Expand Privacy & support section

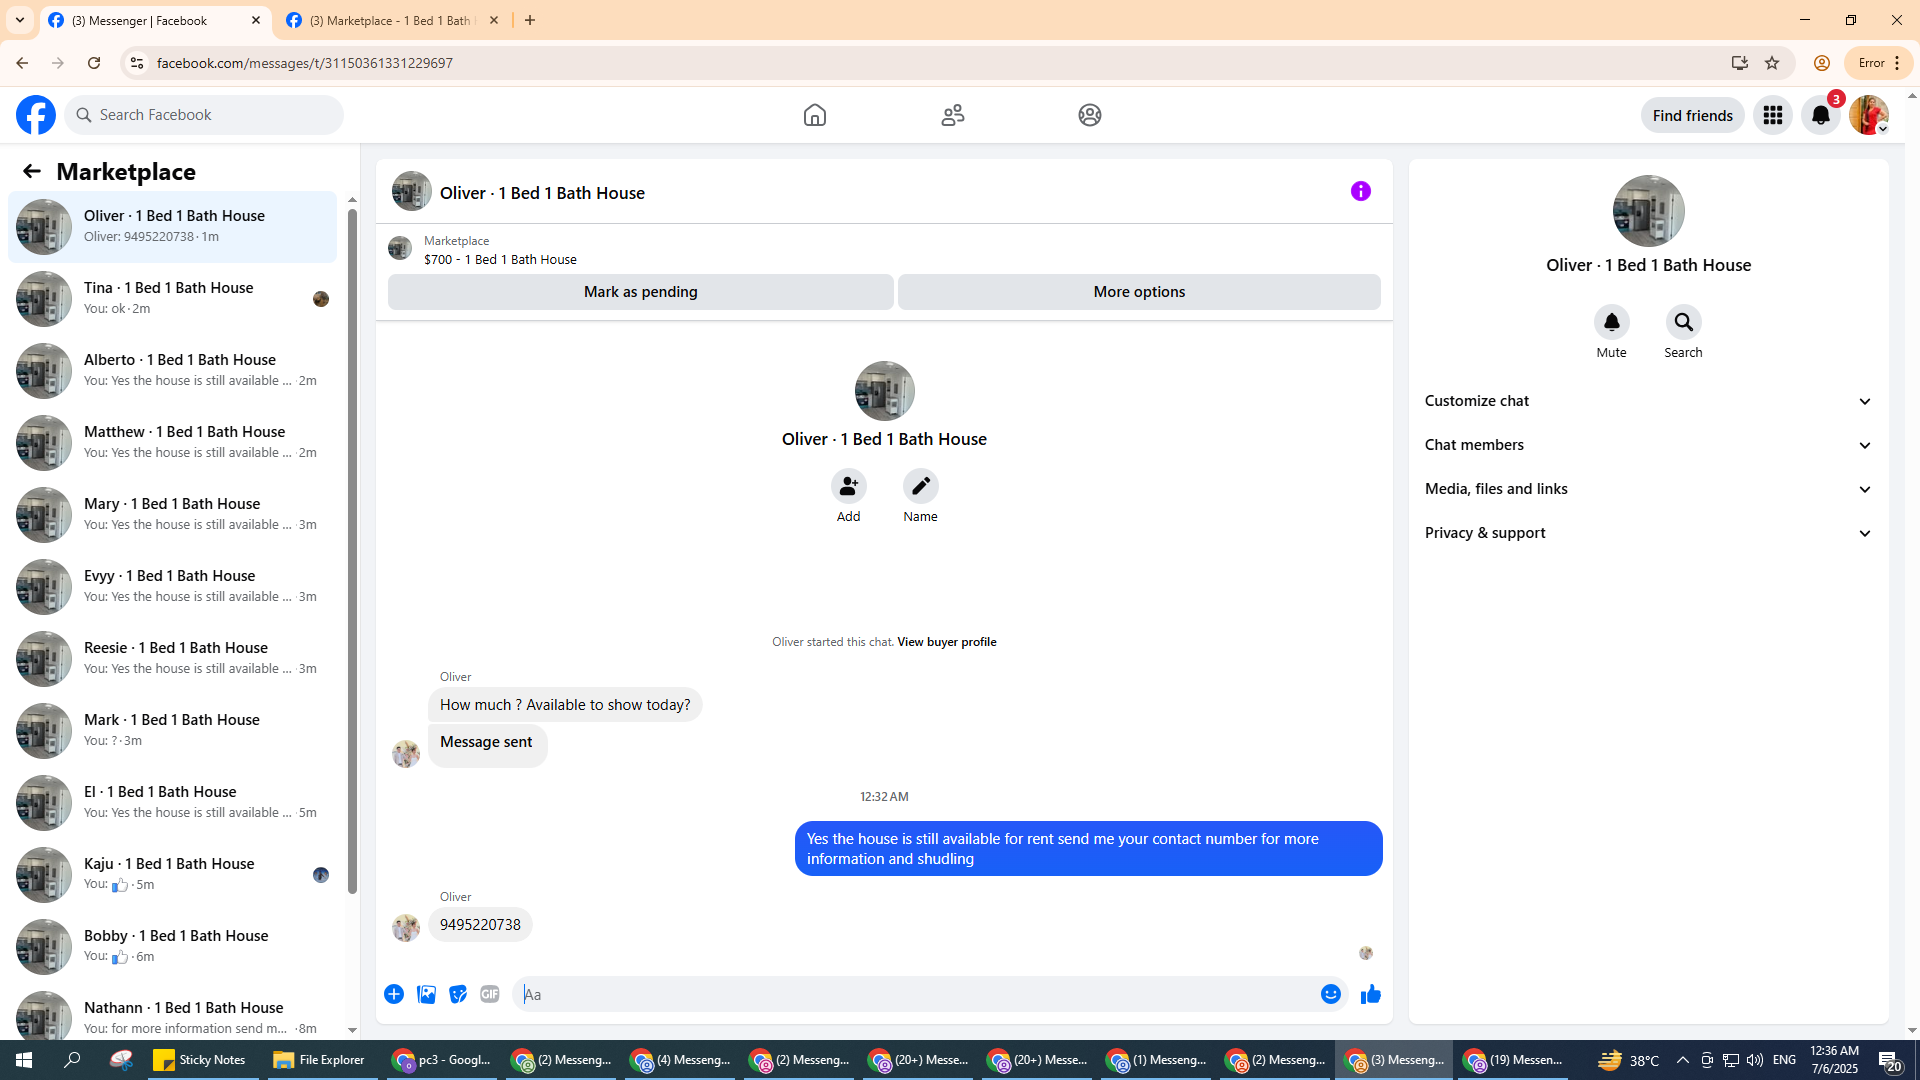pos(1647,533)
